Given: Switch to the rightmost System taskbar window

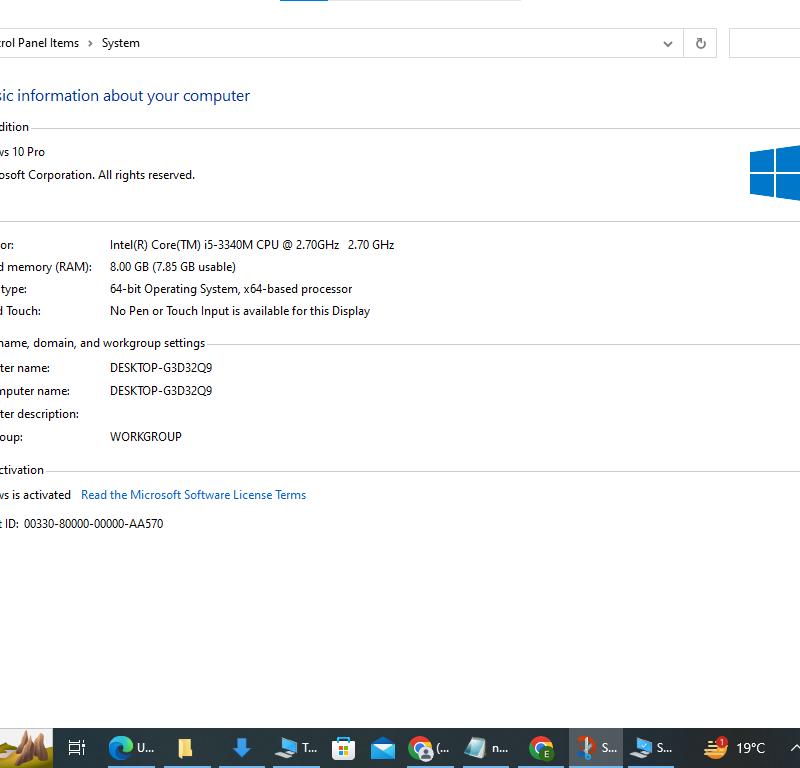Looking at the screenshot, I should (x=651, y=747).
